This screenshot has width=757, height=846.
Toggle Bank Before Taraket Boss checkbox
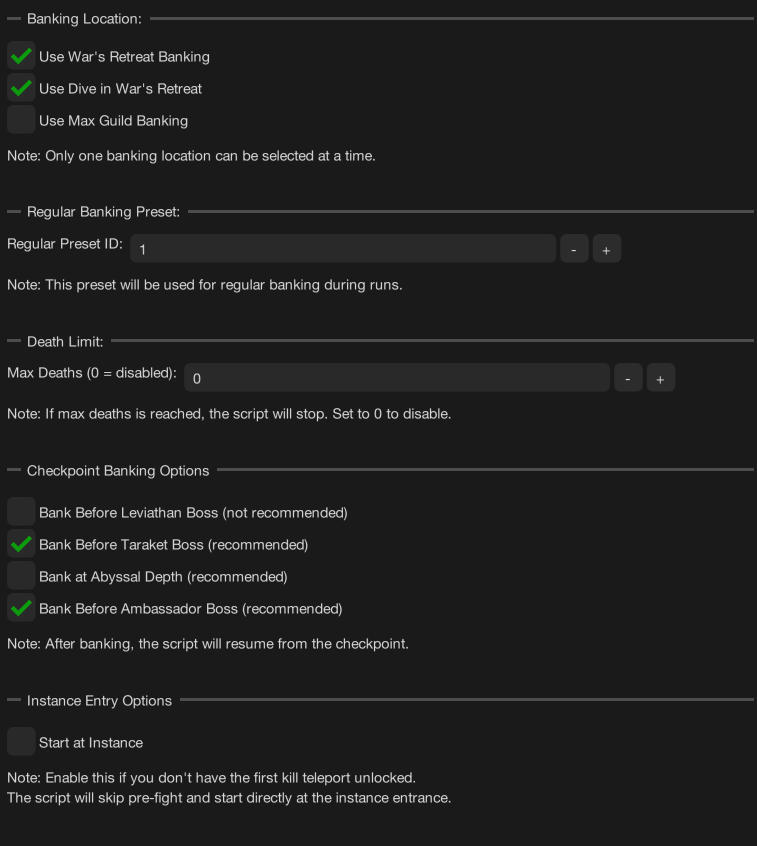tap(21, 545)
